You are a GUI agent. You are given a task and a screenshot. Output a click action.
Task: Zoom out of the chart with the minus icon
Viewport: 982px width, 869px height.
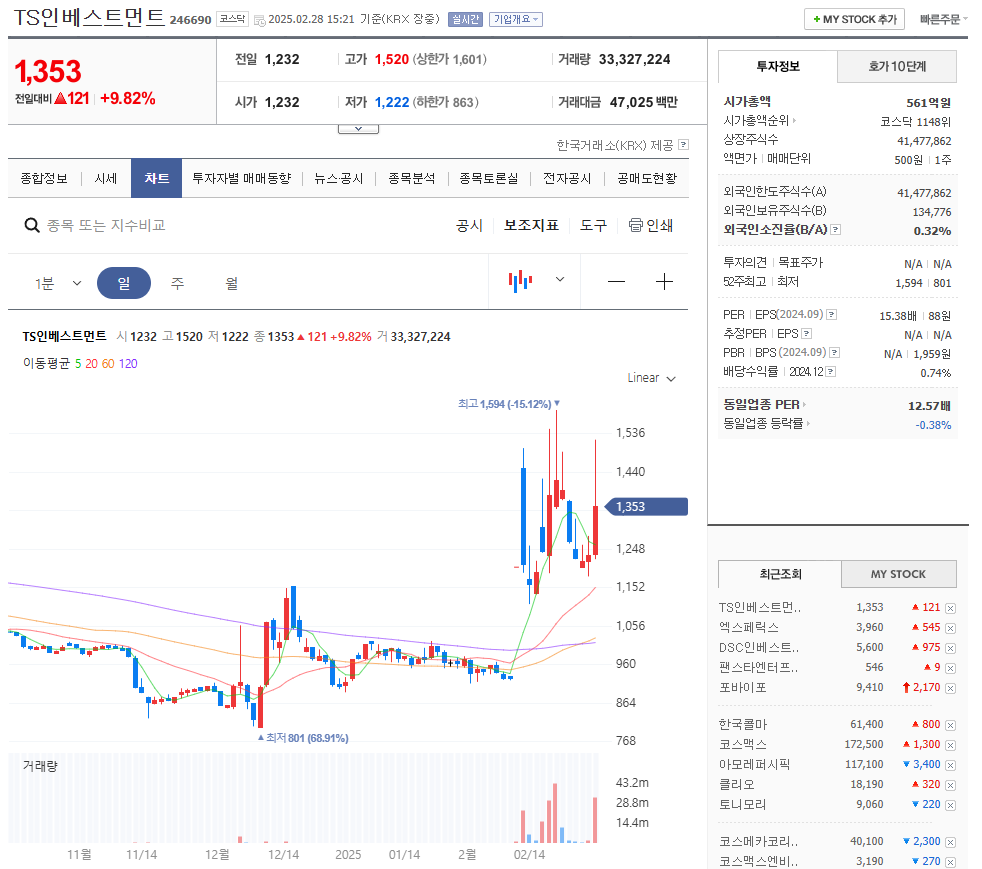[x=616, y=282]
